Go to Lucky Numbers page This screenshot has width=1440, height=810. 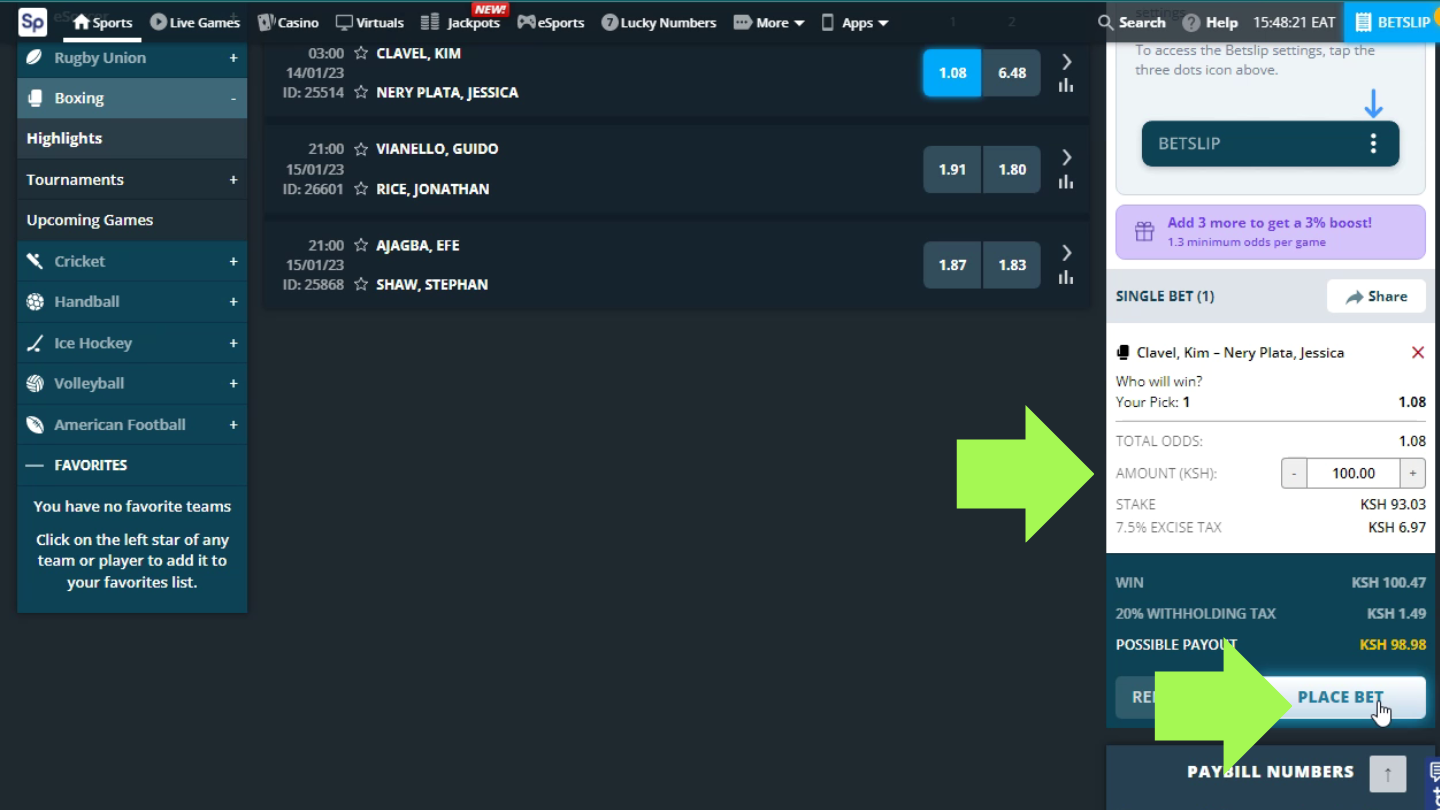click(x=659, y=22)
